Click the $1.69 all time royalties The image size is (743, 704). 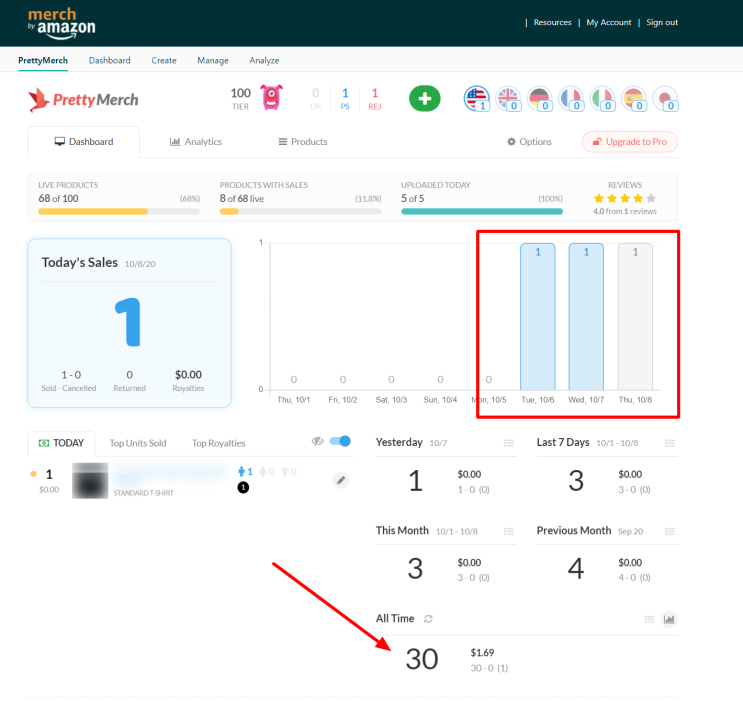(x=482, y=652)
